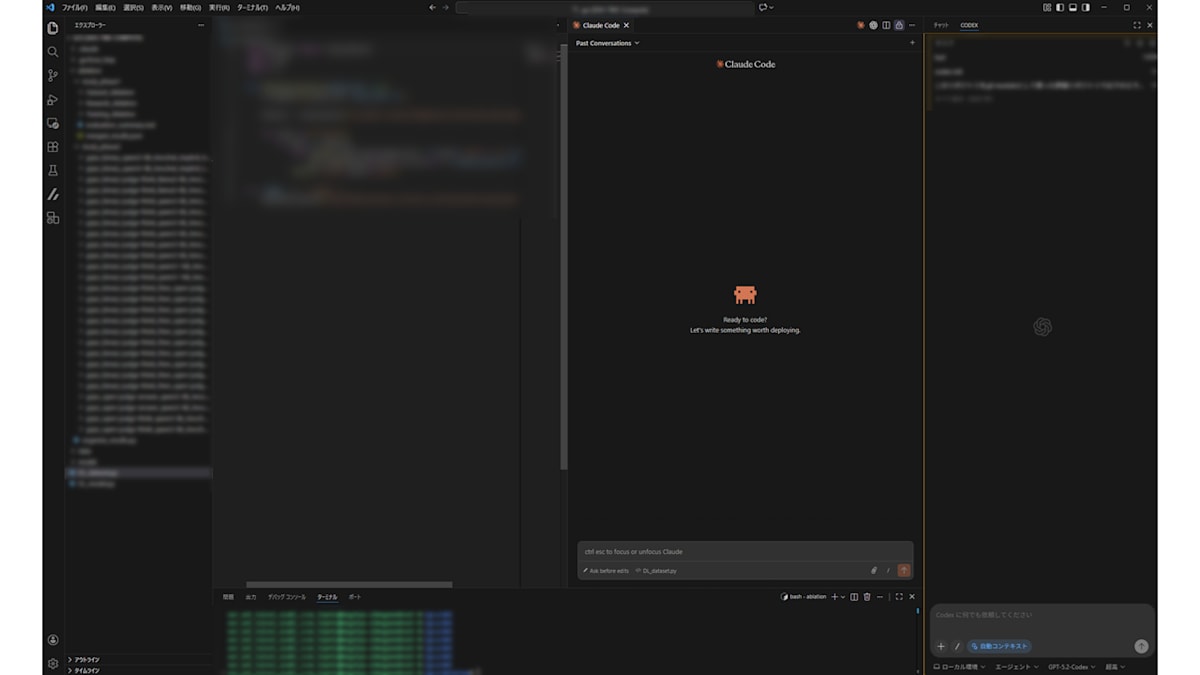Click the slash icon in Codex input
The image size is (1200, 675).
pyautogui.click(x=957, y=646)
